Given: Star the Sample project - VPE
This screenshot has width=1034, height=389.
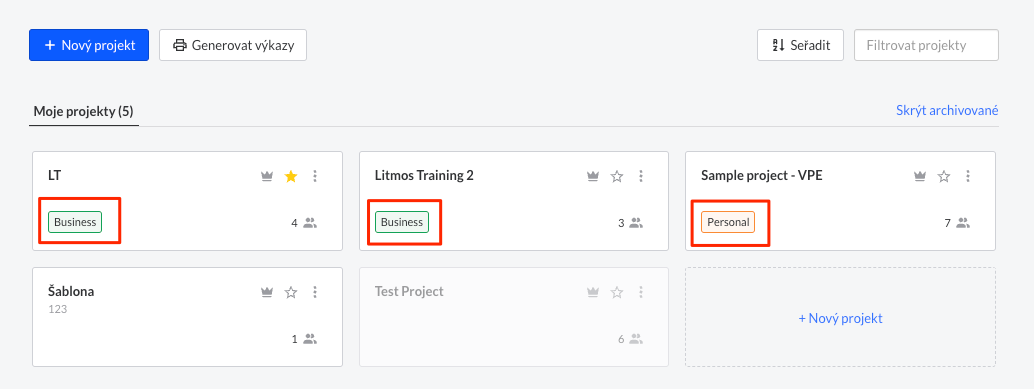Looking at the screenshot, I should [944, 176].
